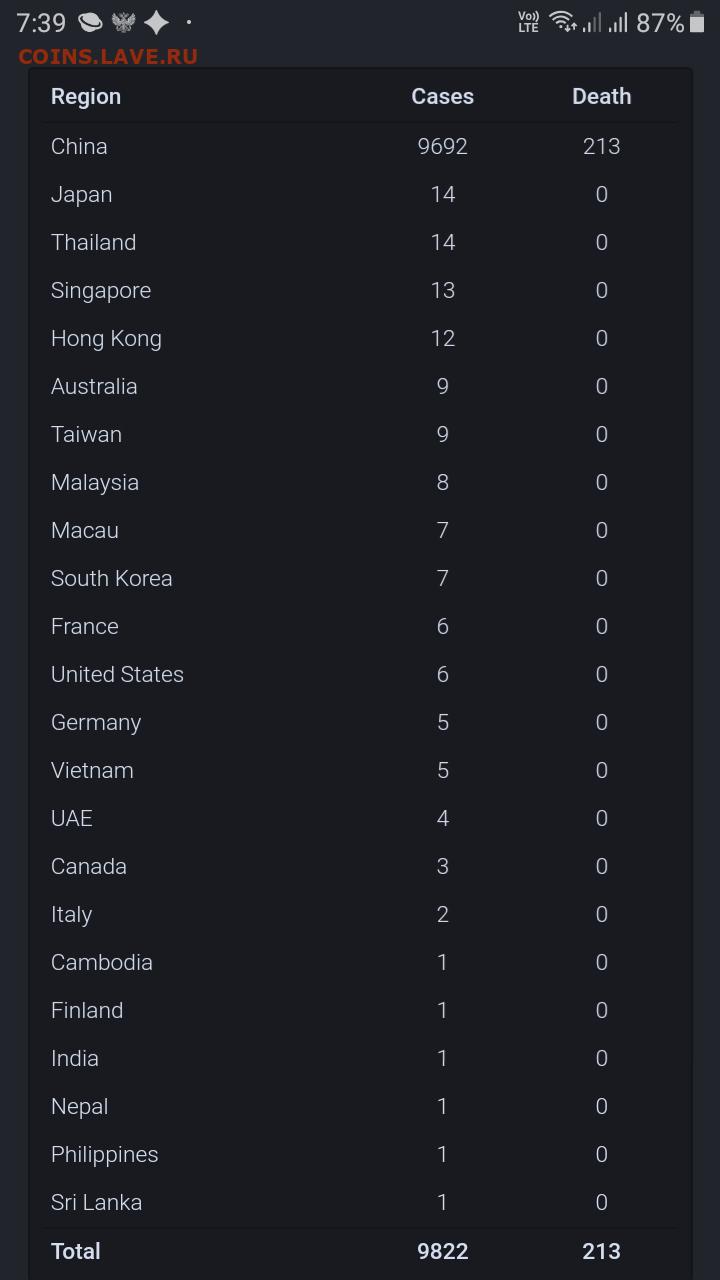This screenshot has width=720, height=1280.
Task: Tap the Wi-Fi signal icon
Action: click(562, 22)
